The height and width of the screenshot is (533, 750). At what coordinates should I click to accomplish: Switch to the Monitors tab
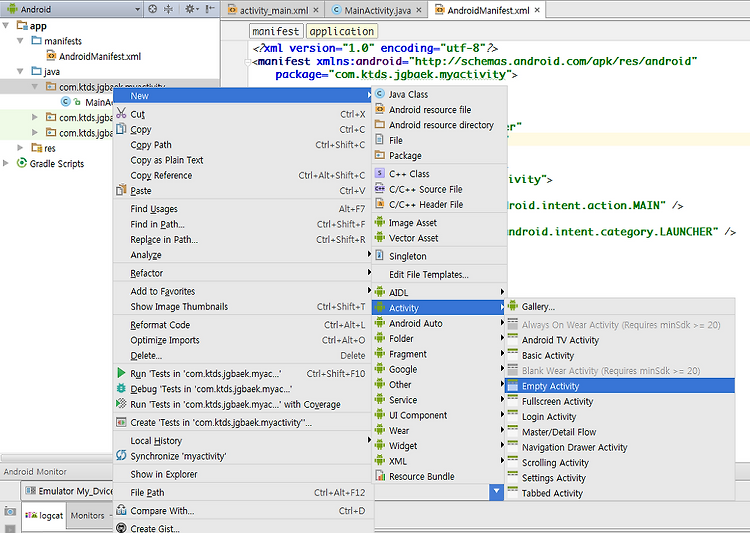[88, 515]
